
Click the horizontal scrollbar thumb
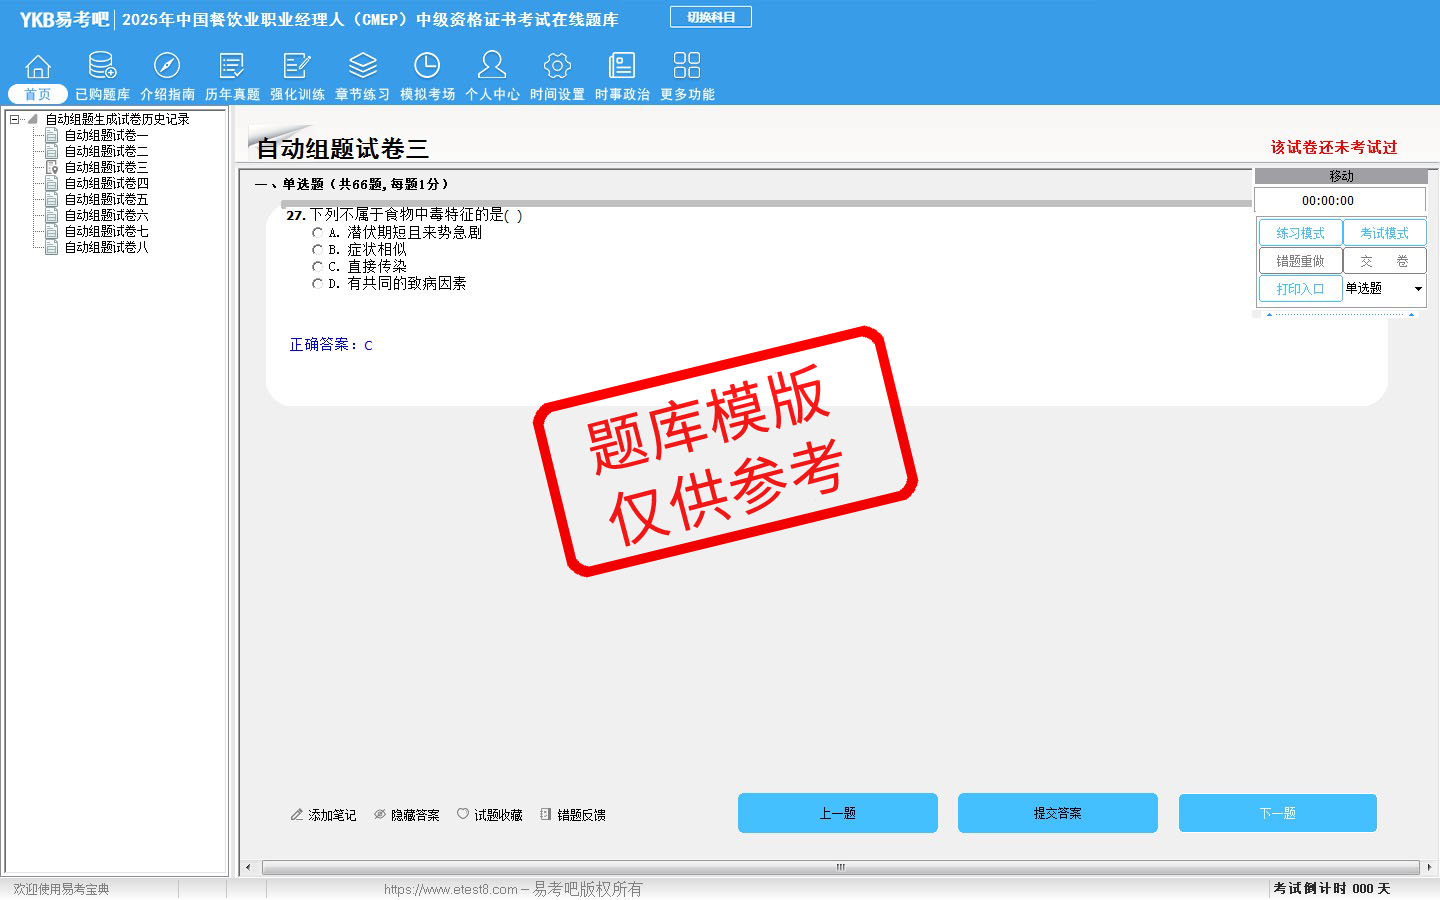[x=840, y=867]
